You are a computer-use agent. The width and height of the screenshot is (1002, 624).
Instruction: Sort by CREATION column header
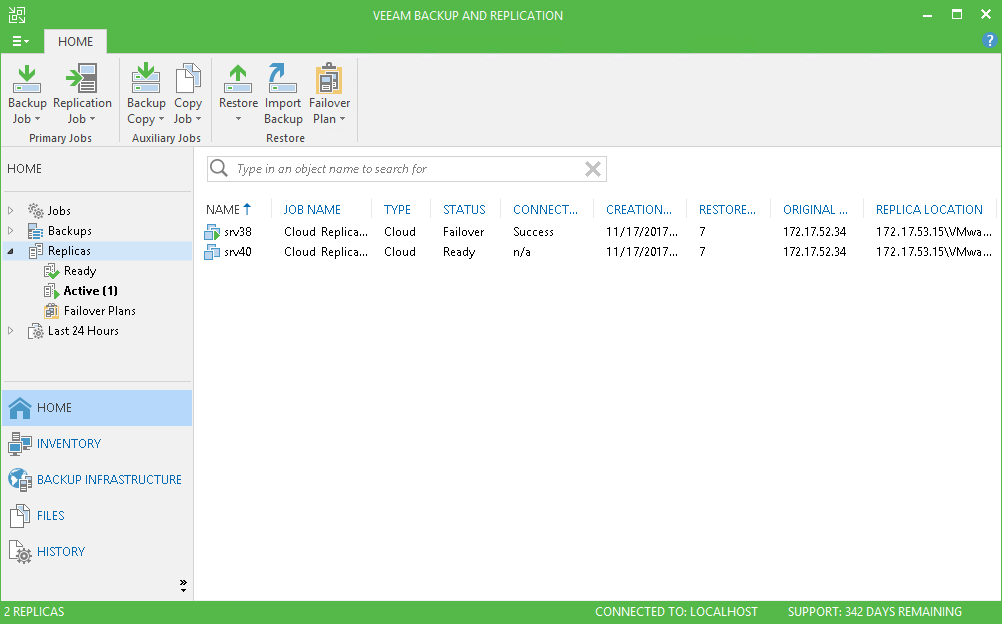pos(640,209)
